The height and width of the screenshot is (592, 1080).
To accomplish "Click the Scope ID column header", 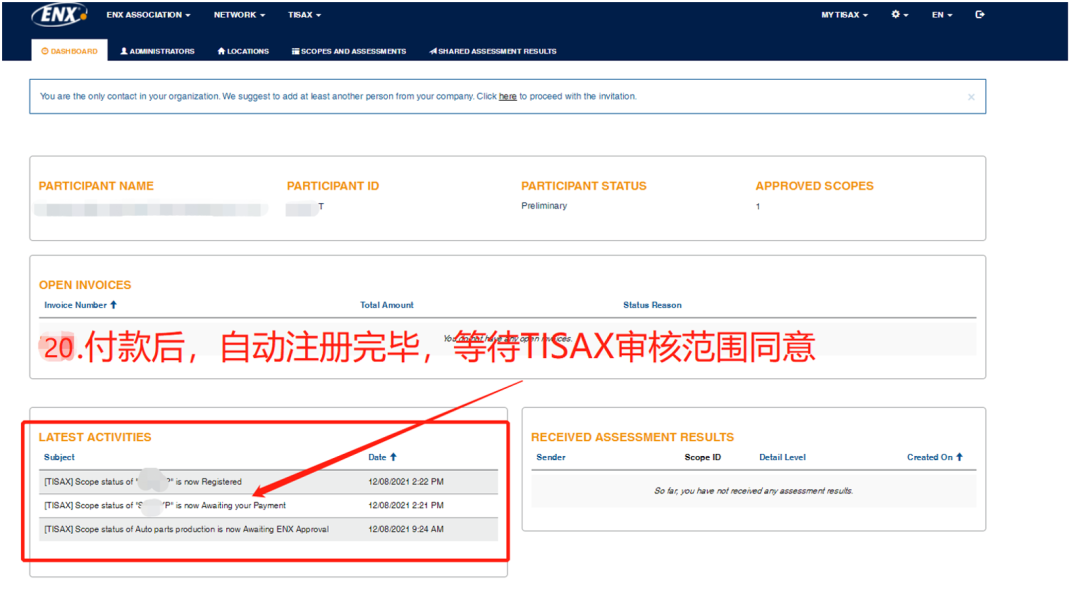I will point(703,457).
